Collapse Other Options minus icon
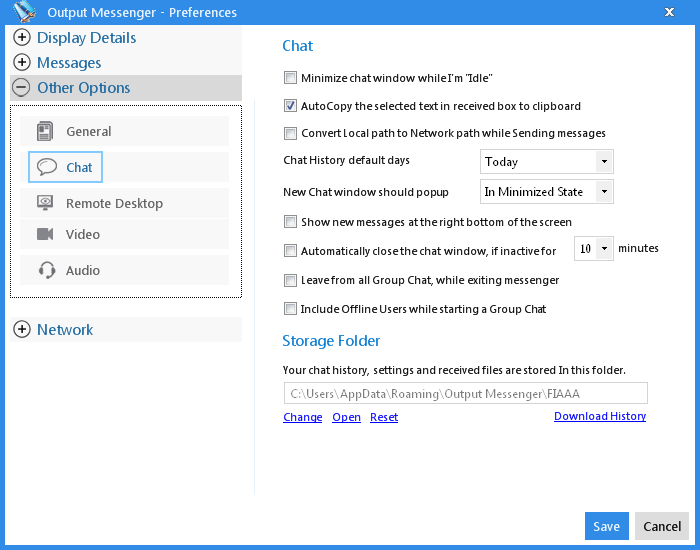 coord(21,88)
